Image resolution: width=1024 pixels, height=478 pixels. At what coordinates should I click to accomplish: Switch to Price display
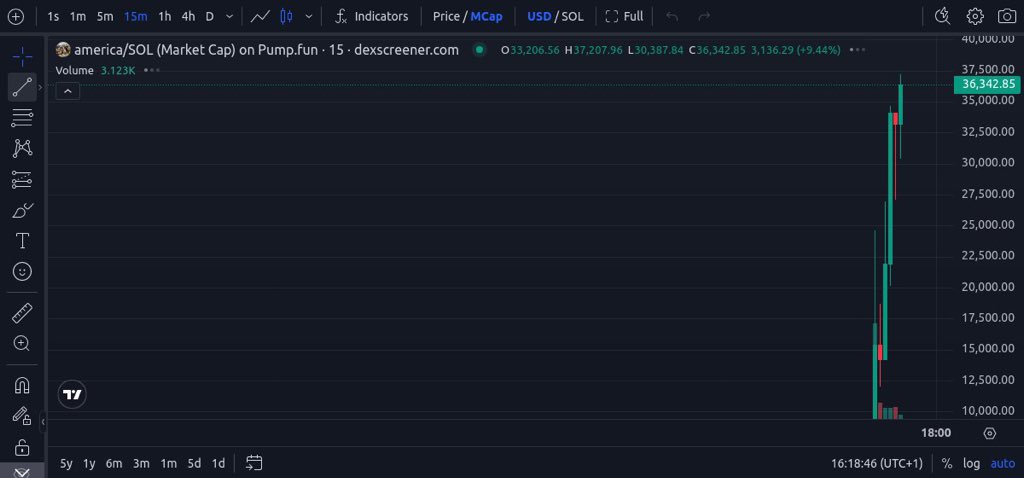[446, 16]
